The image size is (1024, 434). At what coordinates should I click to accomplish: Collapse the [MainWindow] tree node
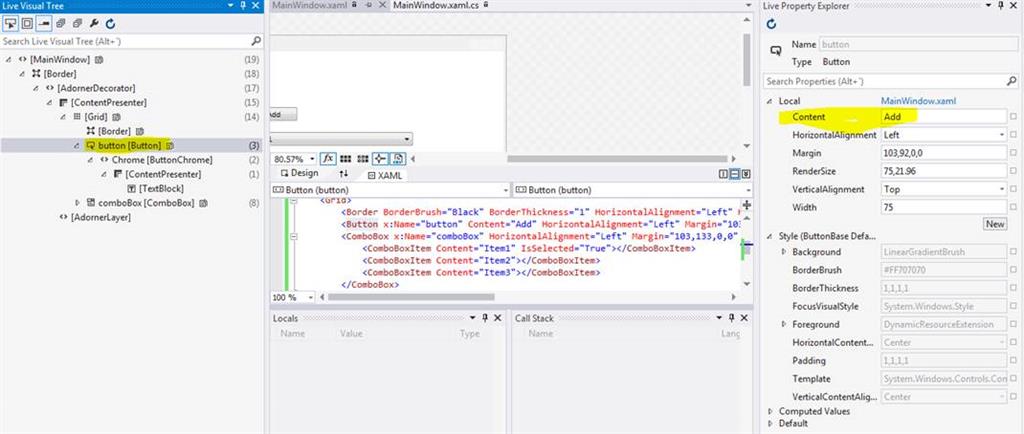[x=8, y=59]
